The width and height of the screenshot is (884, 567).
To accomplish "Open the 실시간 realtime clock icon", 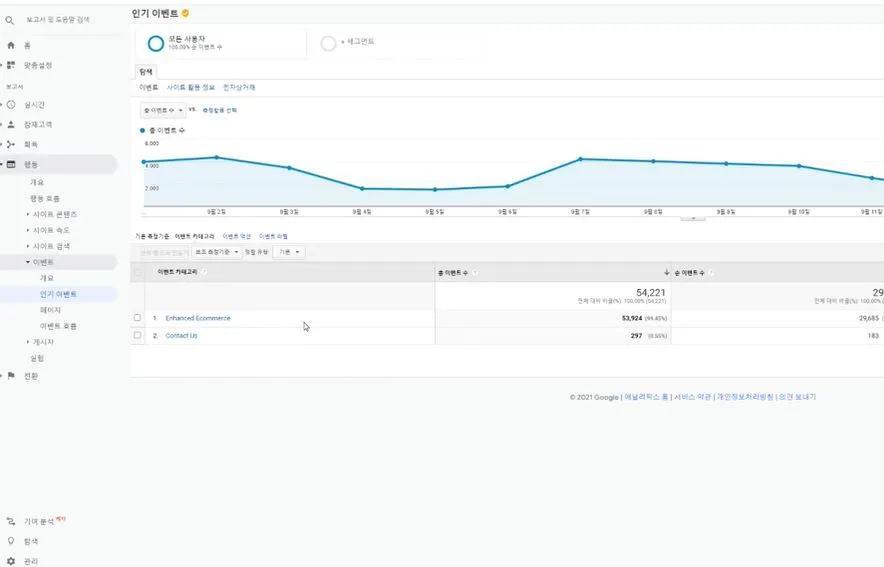I will coord(11,105).
